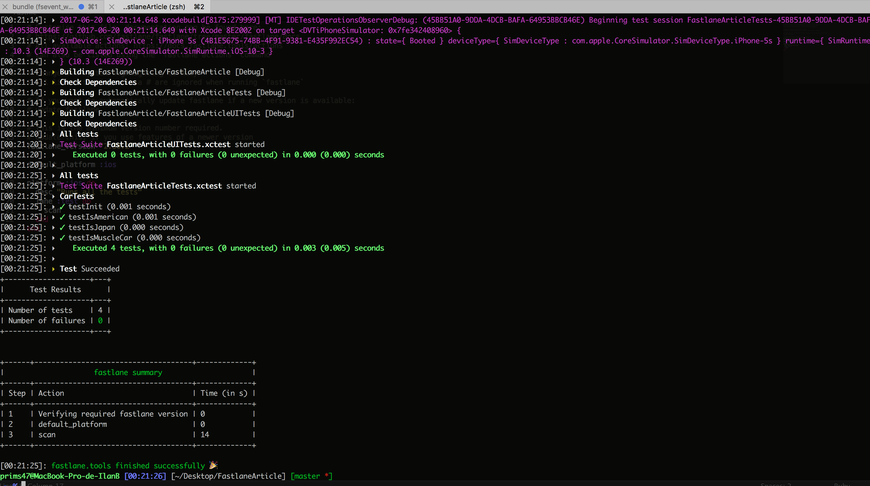Click 'Building FastlaneArticle/FastlaneArticleTests [Debug]' line
The image size is (870, 486).
[x=173, y=93]
